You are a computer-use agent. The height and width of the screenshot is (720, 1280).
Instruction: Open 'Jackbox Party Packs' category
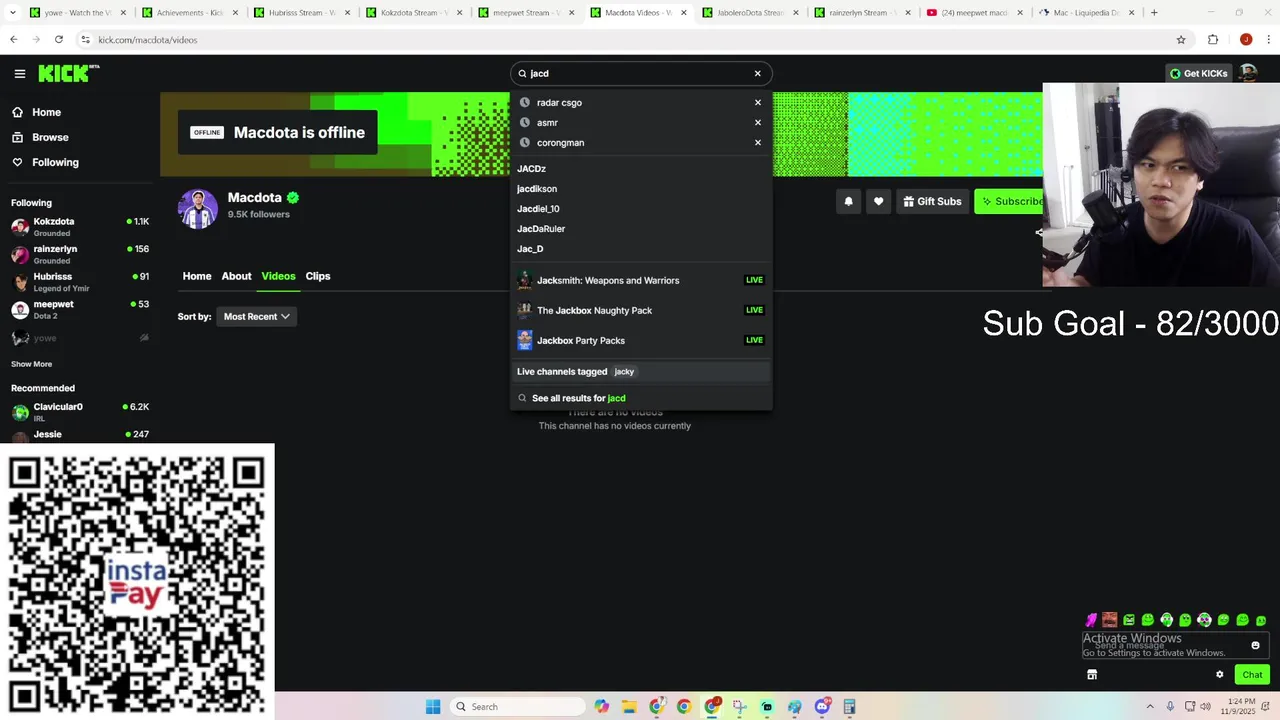click(x=640, y=340)
